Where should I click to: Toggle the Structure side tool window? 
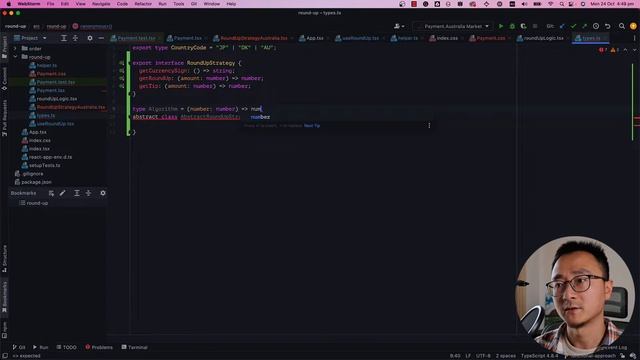click(x=4, y=258)
